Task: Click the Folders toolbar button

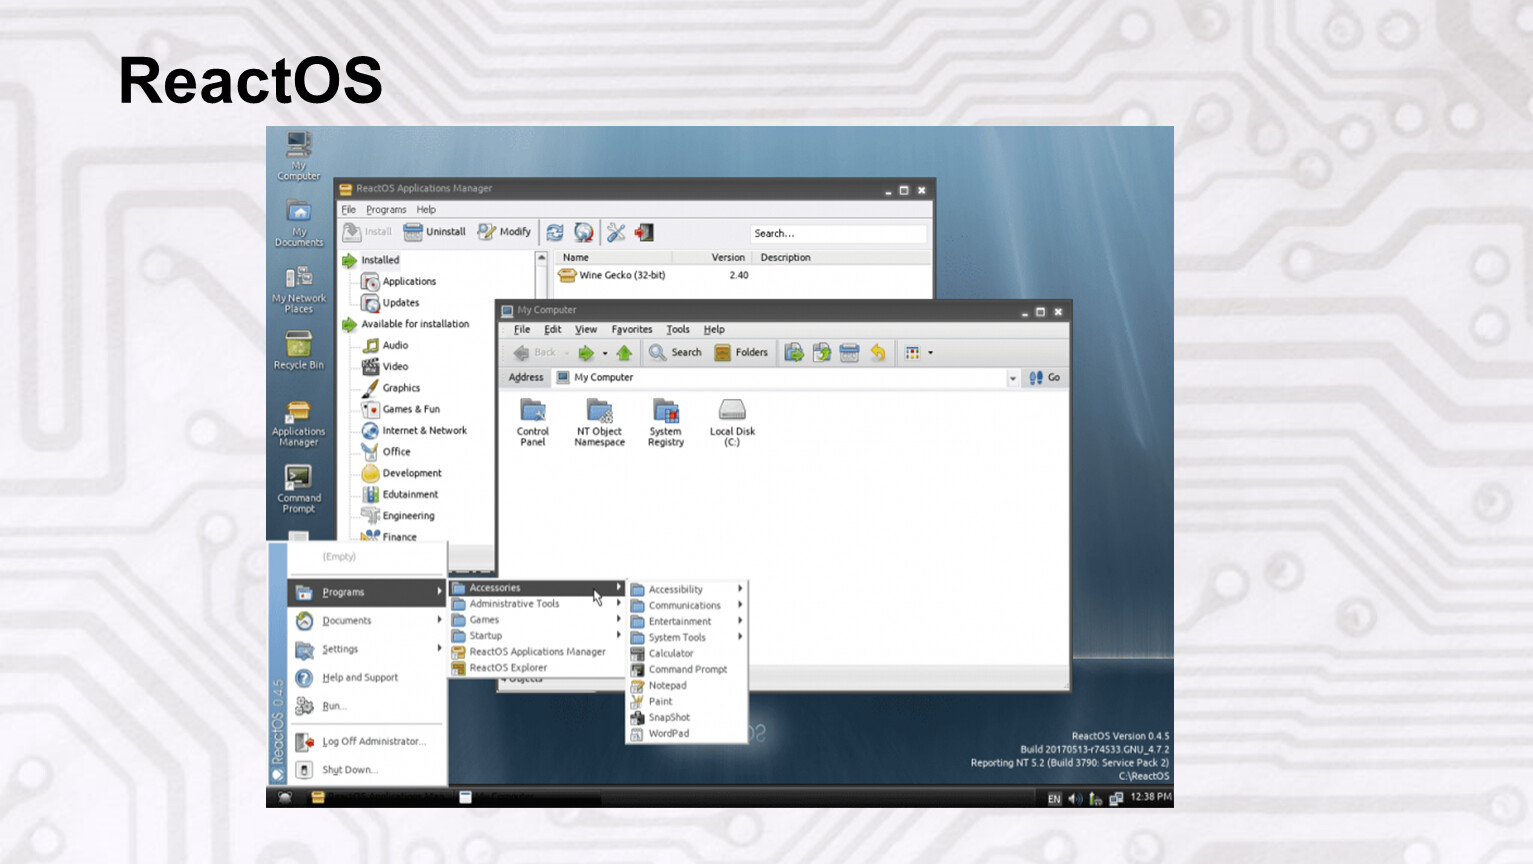Action: [x=741, y=353]
